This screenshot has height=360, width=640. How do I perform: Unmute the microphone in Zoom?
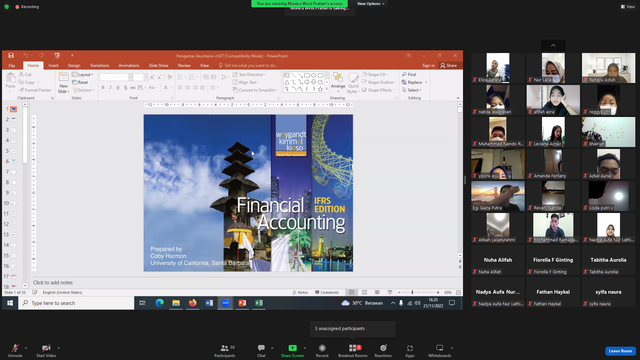click(15, 351)
